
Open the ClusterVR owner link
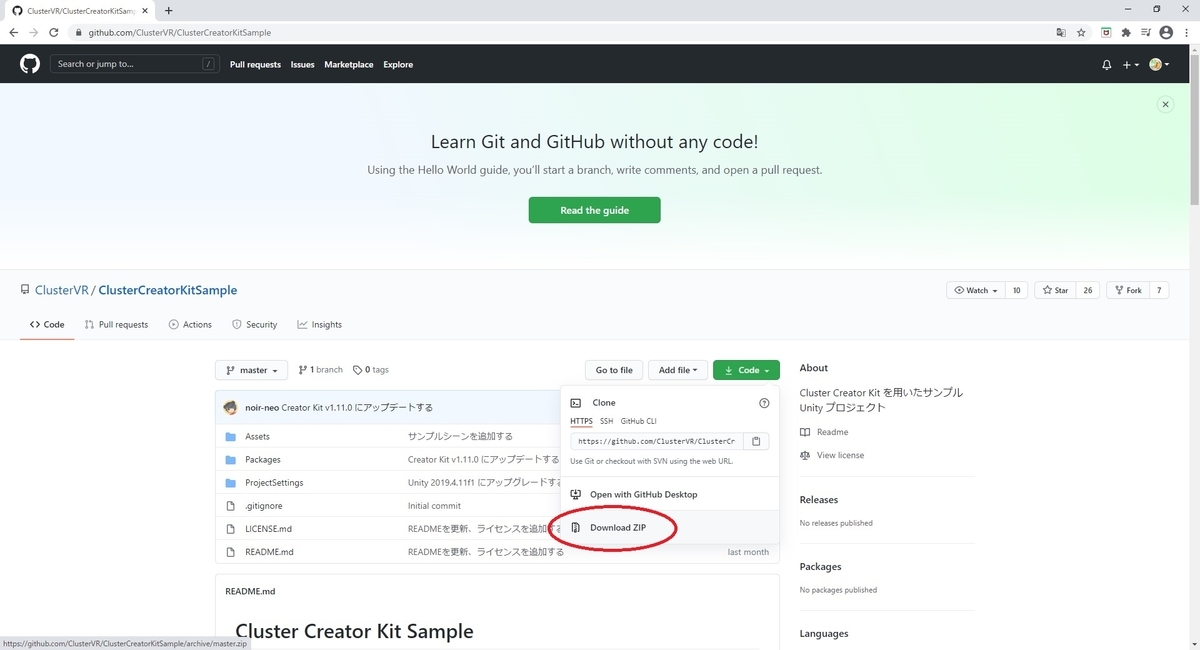pos(62,290)
